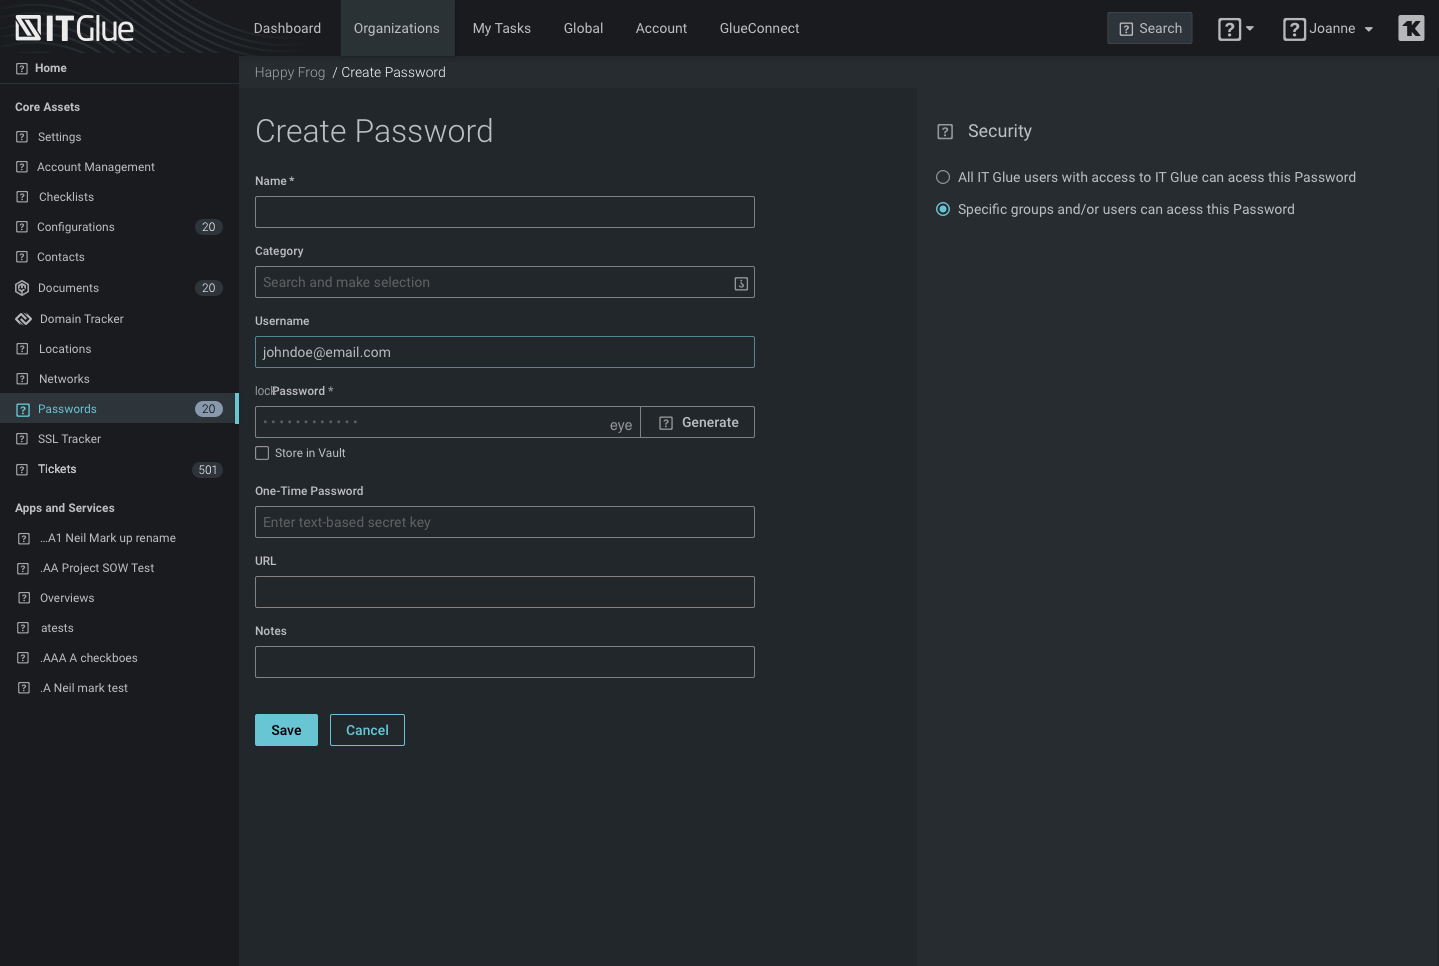Click the URL input field
This screenshot has height=966, width=1439.
click(x=505, y=592)
